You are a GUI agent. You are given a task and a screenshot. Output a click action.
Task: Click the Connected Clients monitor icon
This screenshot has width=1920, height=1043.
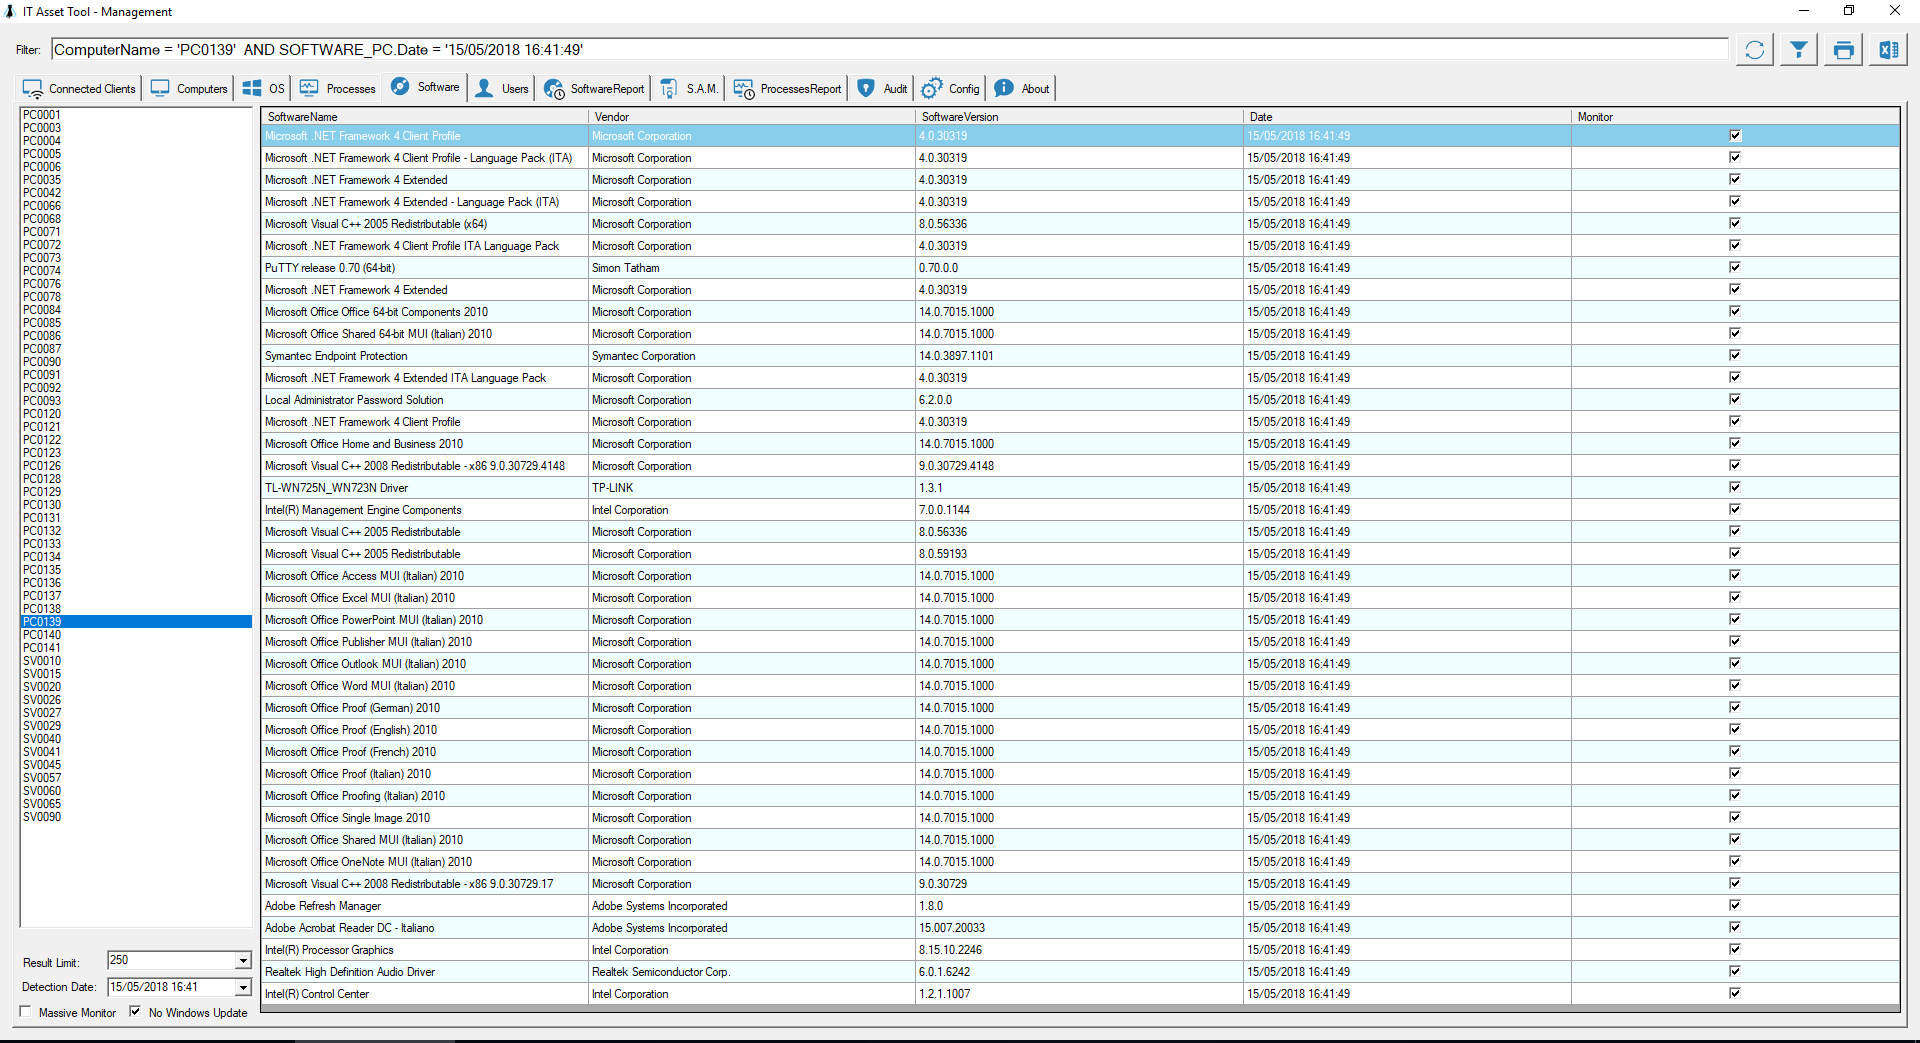(33, 89)
